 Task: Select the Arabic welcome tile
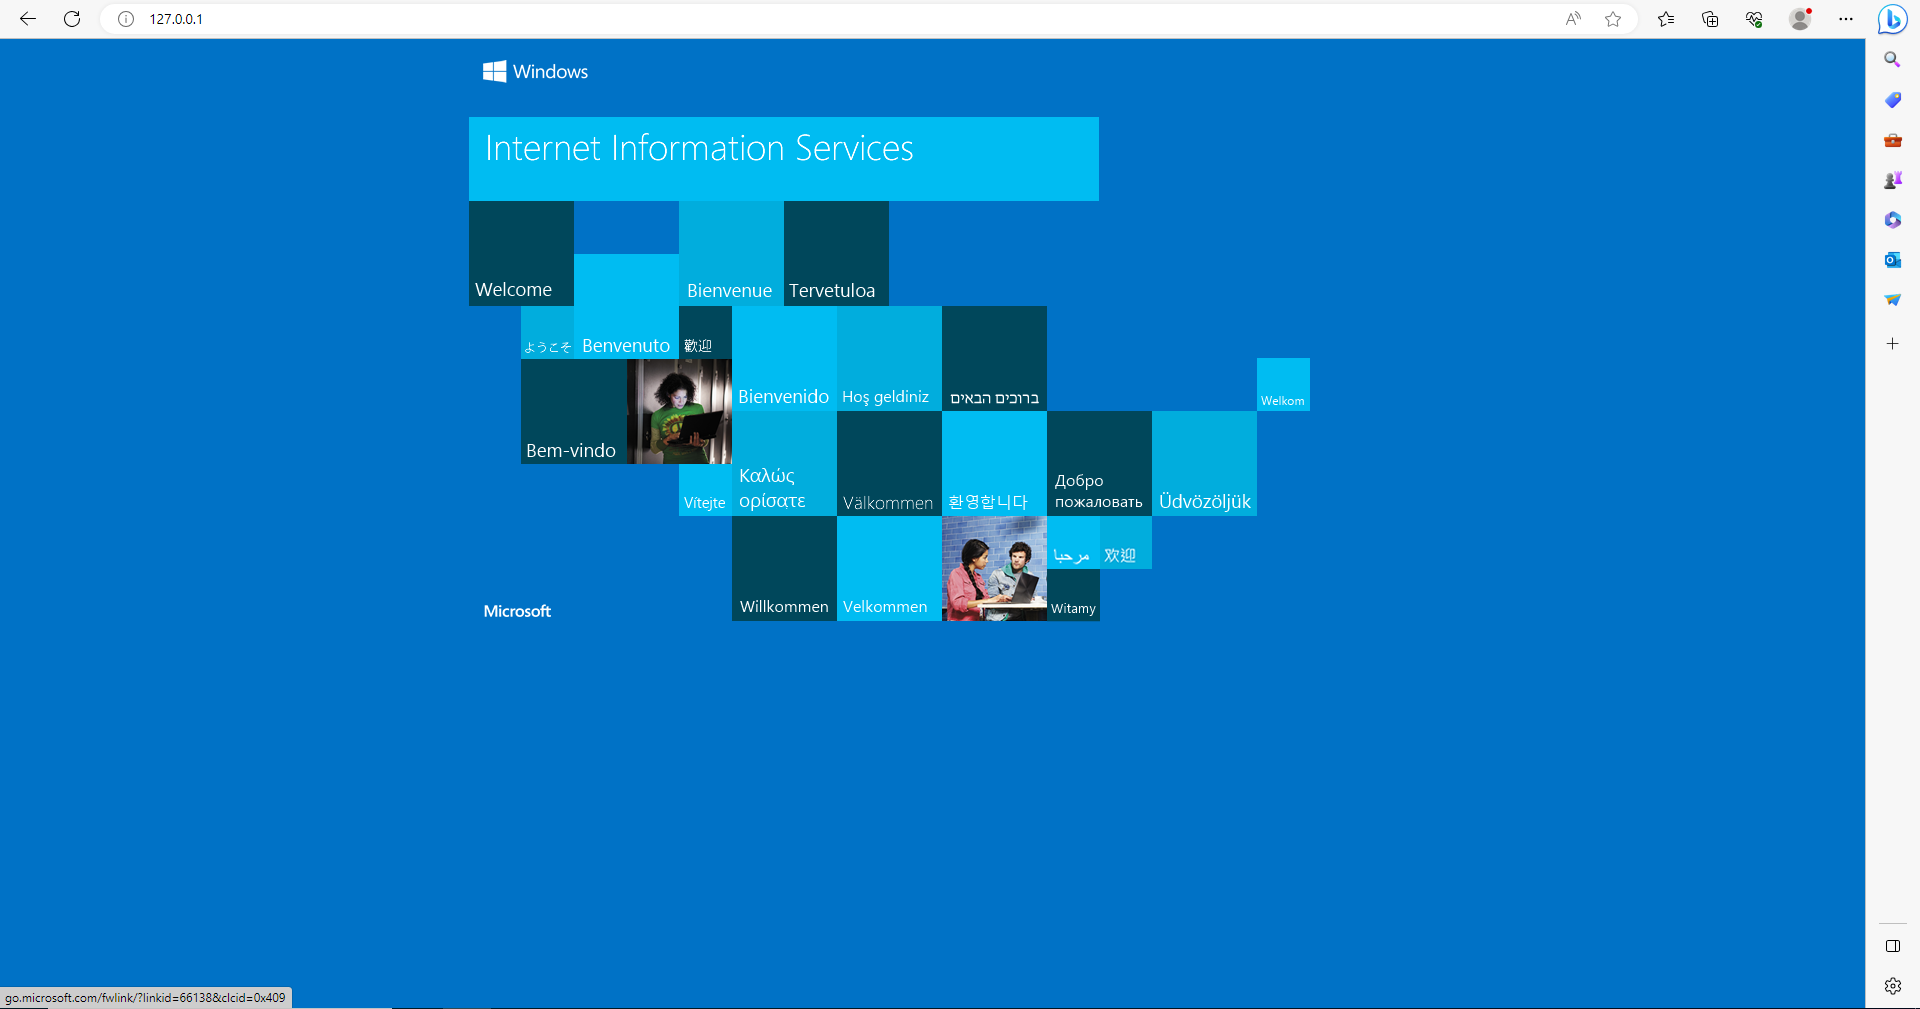pos(1073,542)
